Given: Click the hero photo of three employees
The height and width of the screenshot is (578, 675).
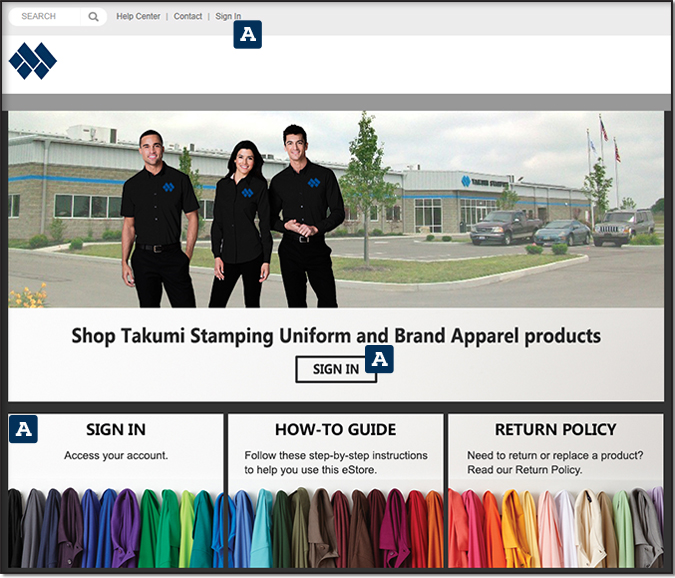Looking at the screenshot, I should pos(336,210).
